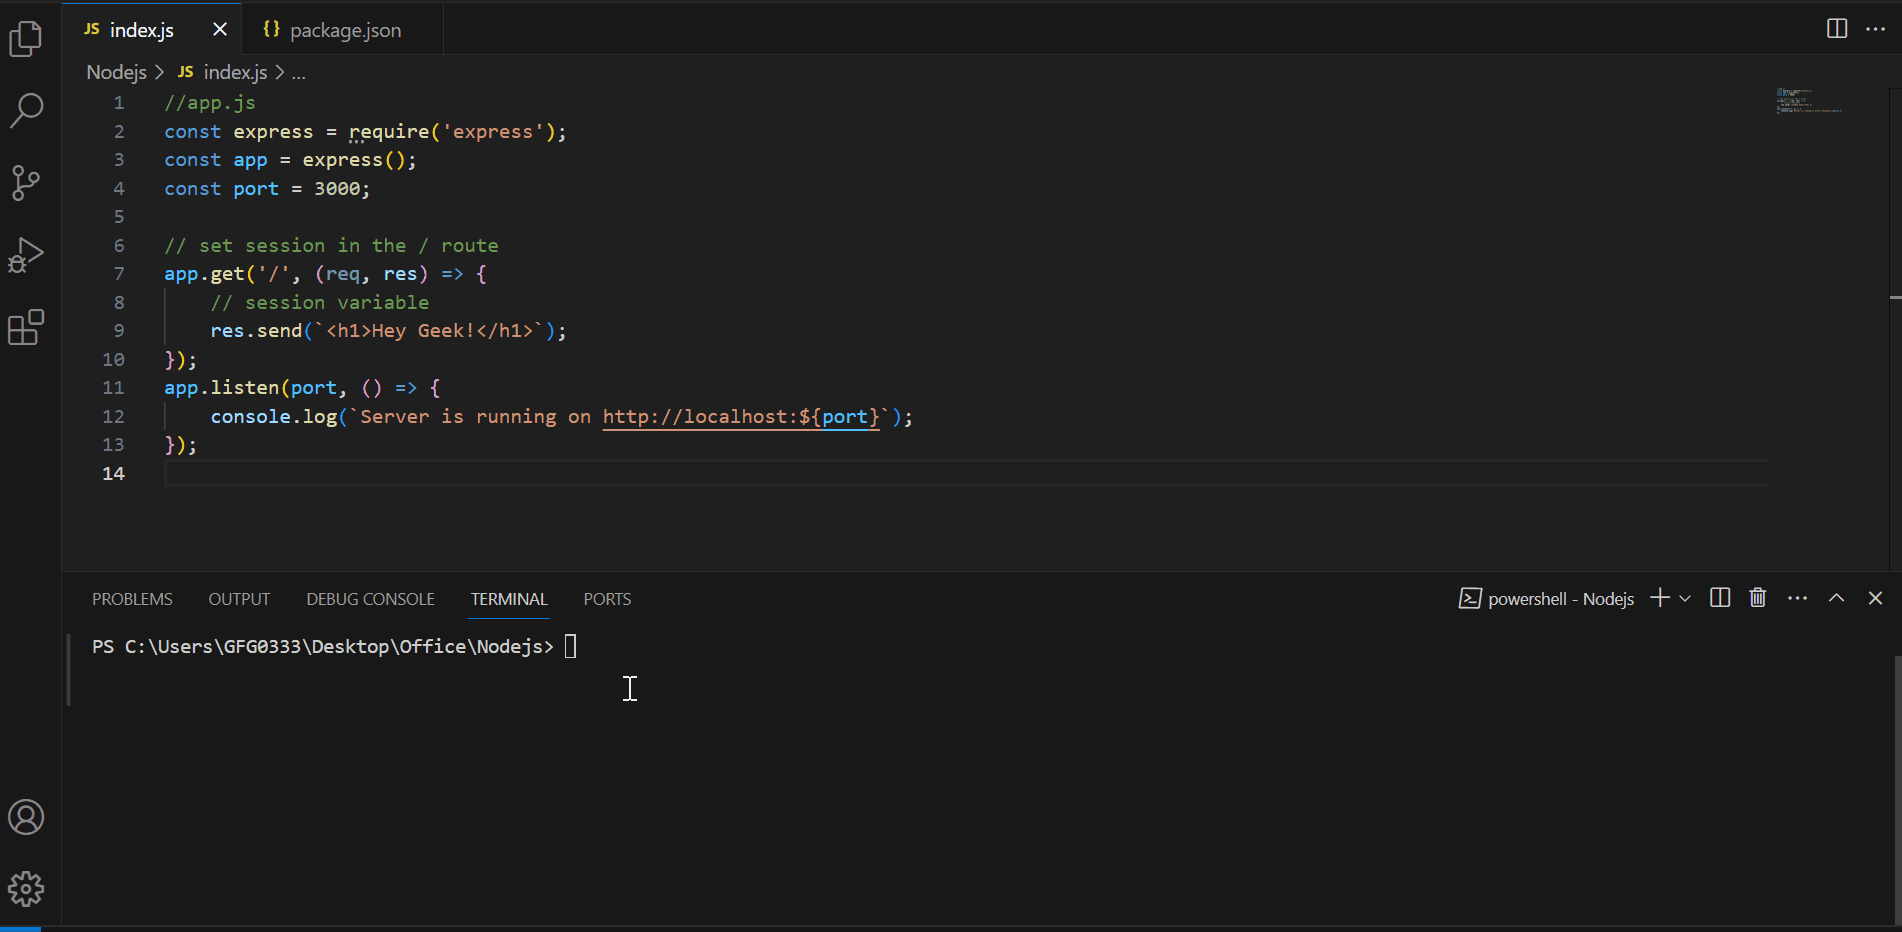The height and width of the screenshot is (932, 1902).
Task: Kill the active terminal with trash icon
Action: [x=1758, y=597]
